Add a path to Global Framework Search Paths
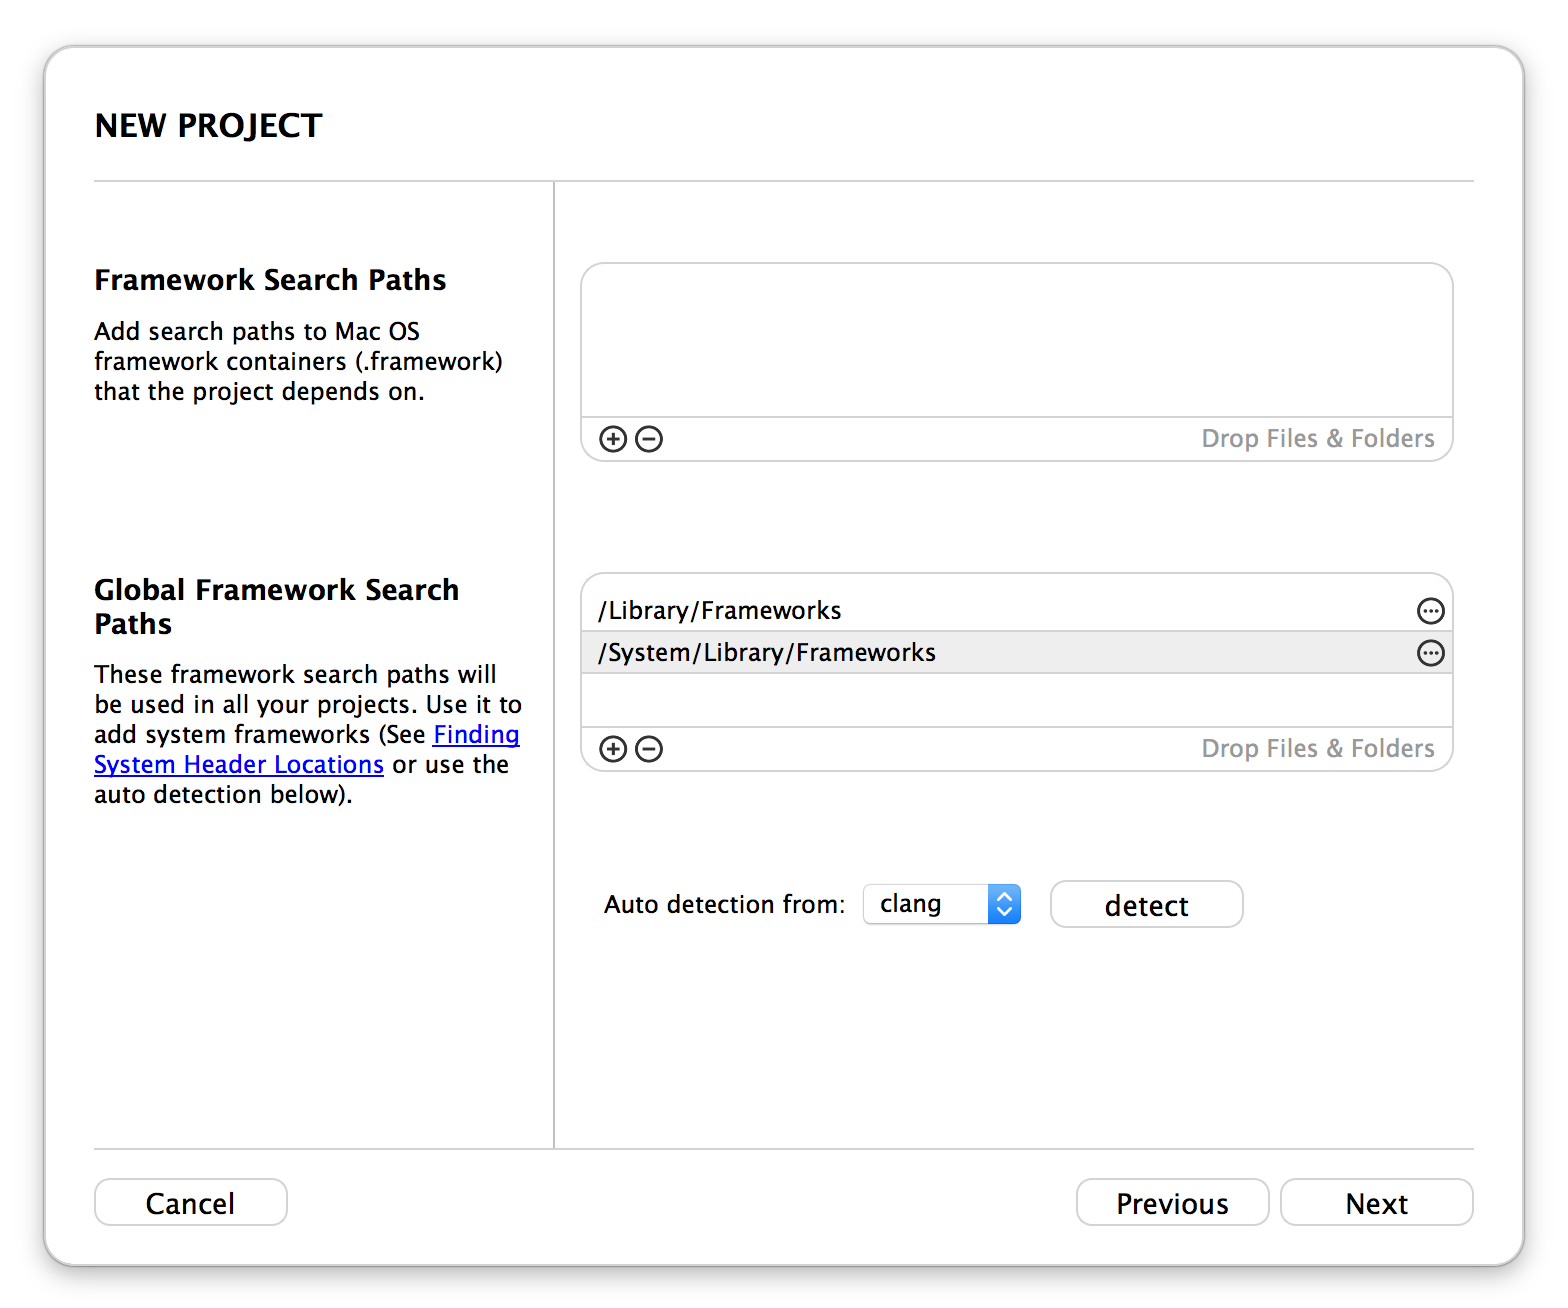 [613, 749]
